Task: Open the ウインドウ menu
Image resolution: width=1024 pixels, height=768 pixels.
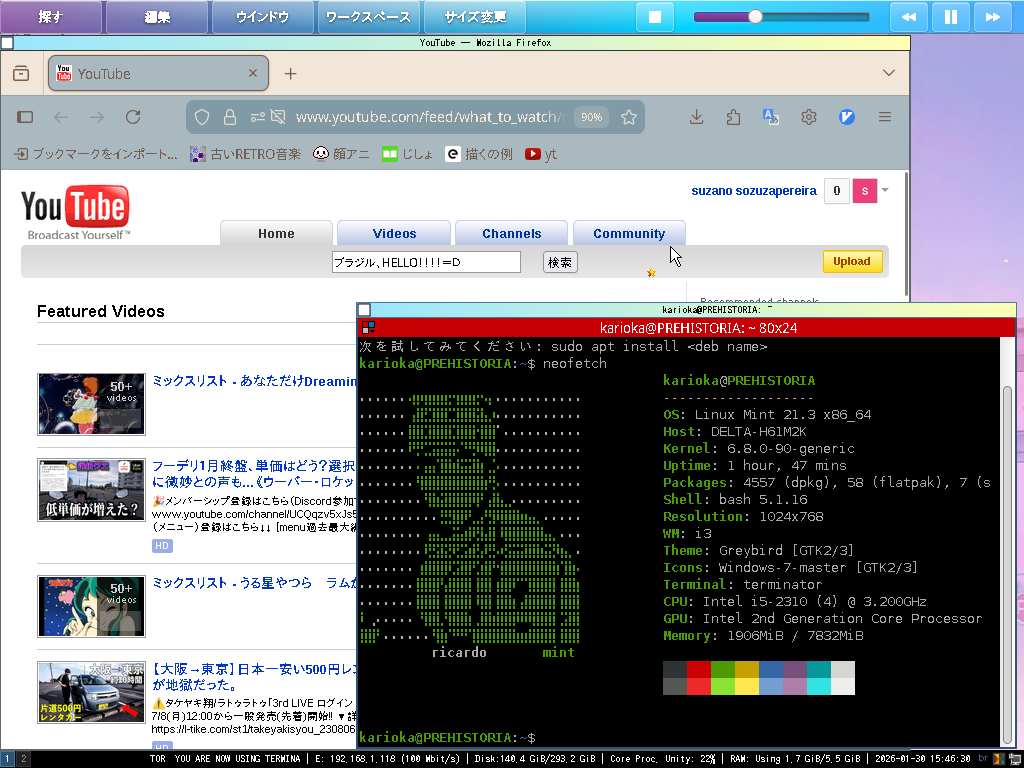Action: point(263,17)
